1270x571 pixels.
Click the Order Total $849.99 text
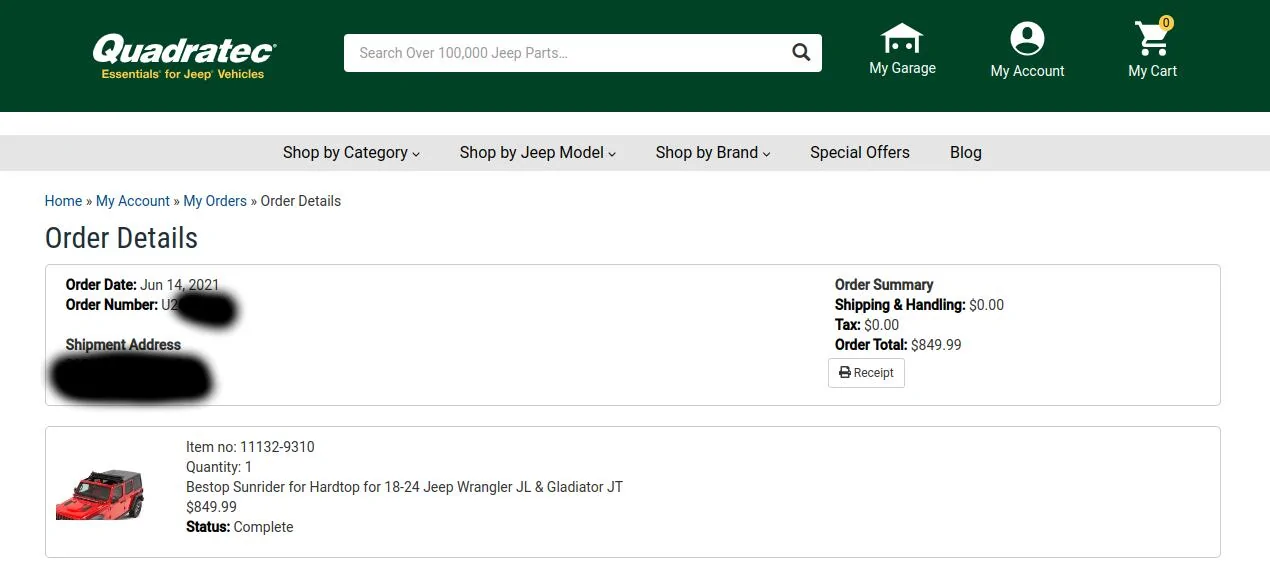pyautogui.click(x=898, y=345)
